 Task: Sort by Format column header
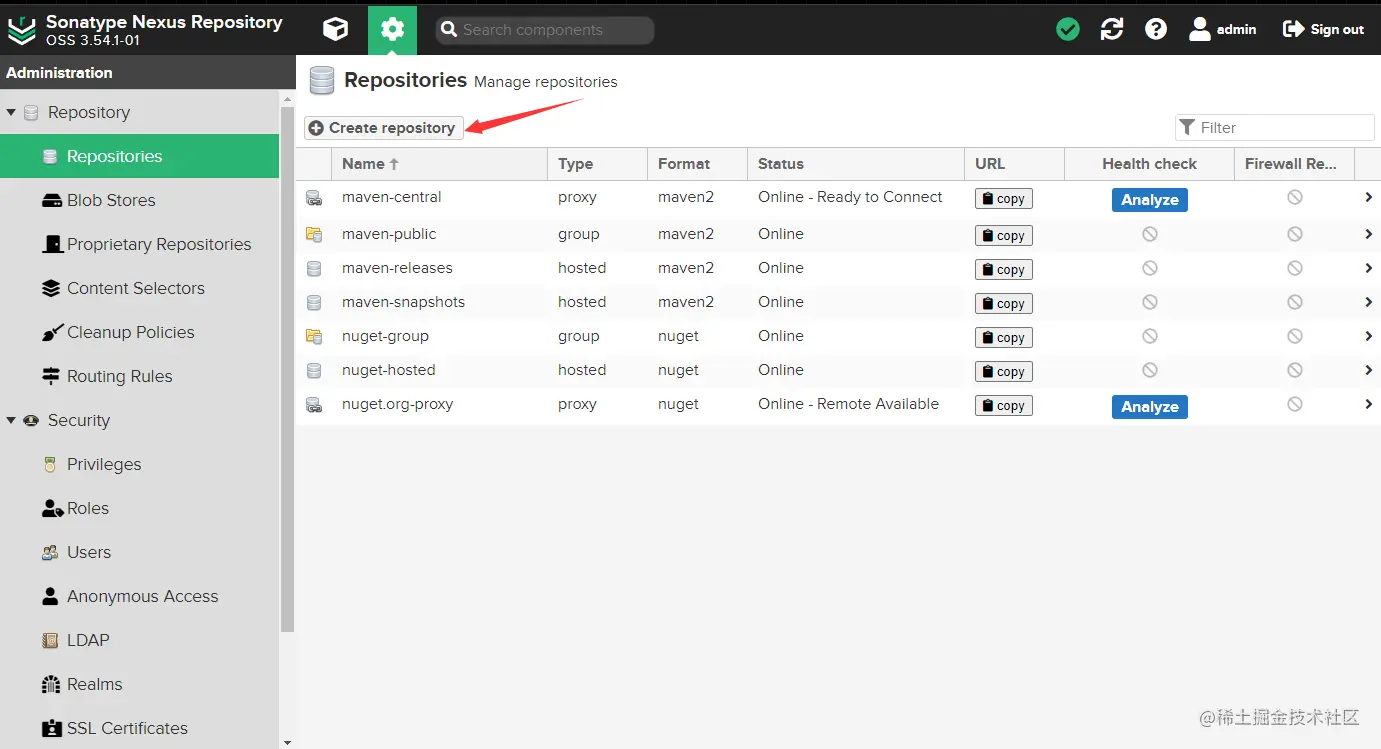click(697, 164)
